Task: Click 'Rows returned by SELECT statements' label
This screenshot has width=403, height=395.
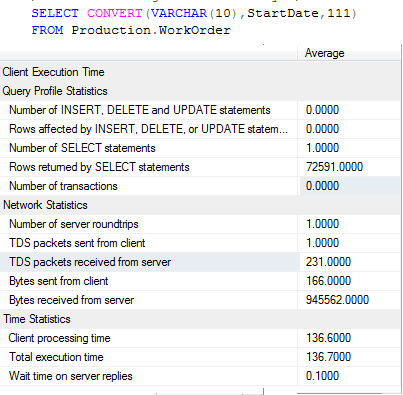Action: (99, 167)
